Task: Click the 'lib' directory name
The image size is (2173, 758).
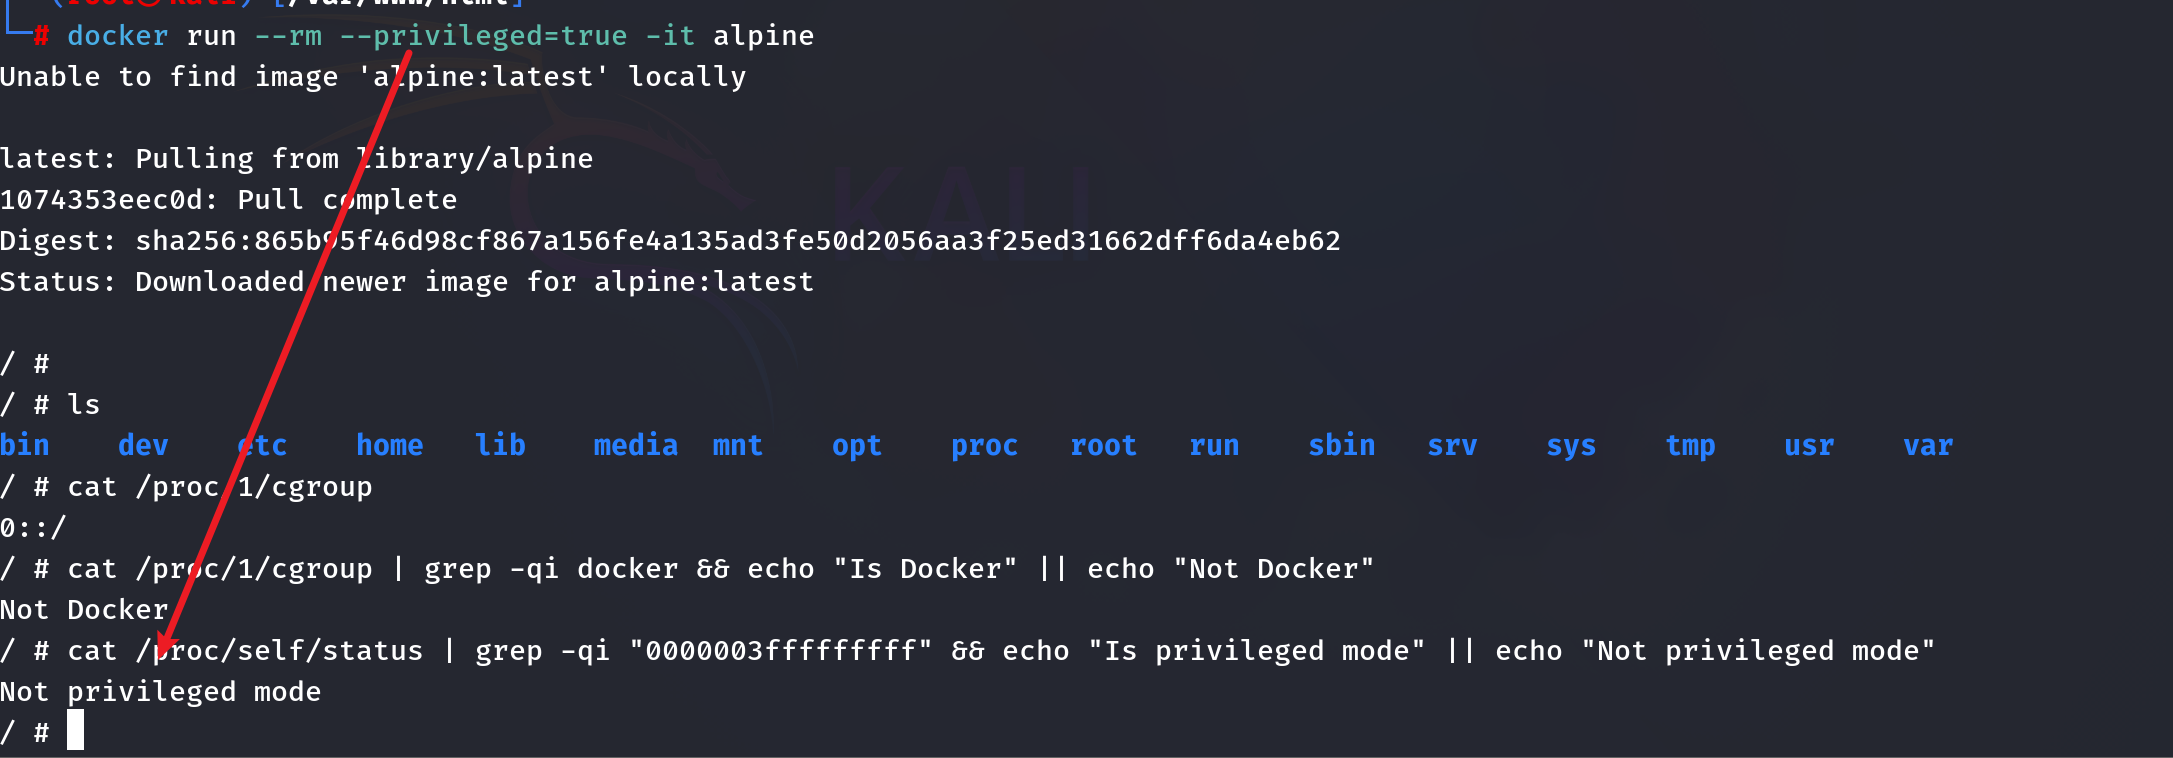Action: [x=500, y=446]
